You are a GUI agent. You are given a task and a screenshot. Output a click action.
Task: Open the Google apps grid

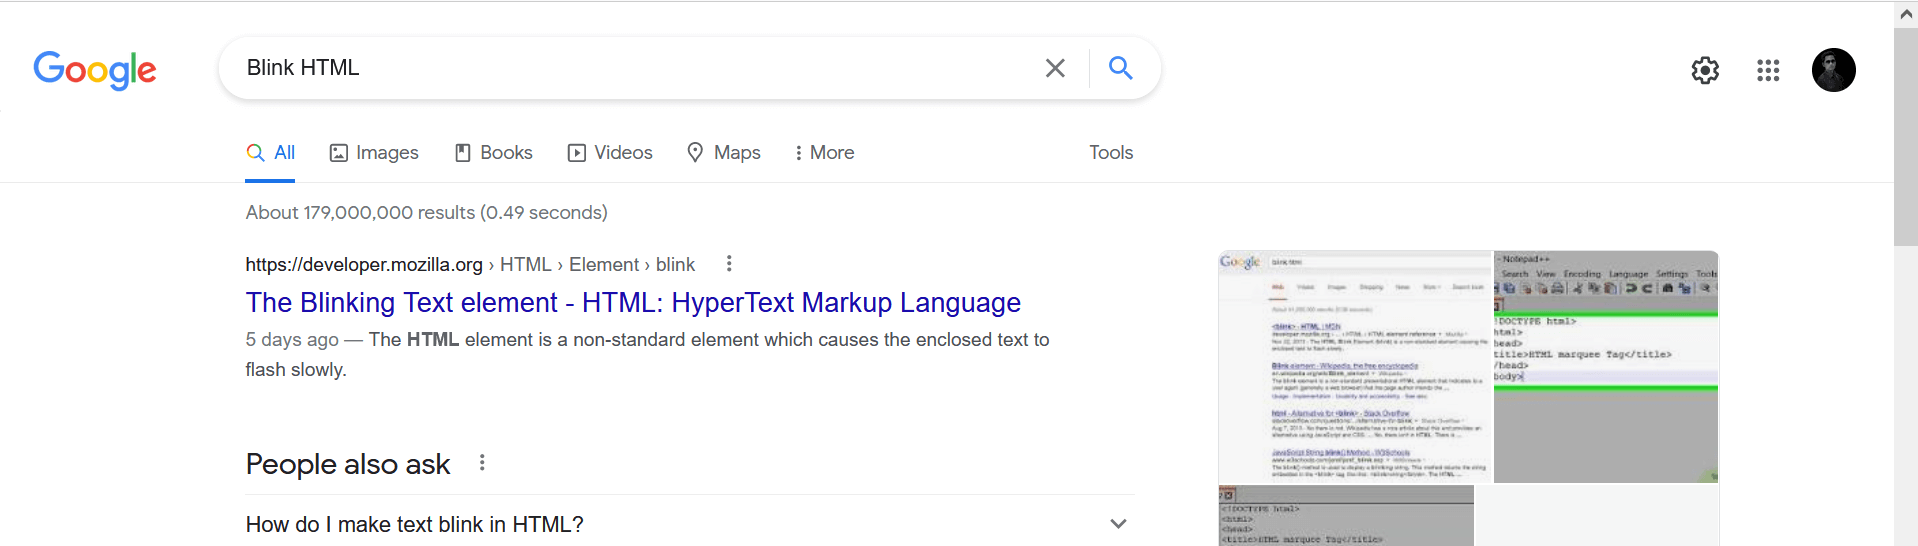(1768, 70)
